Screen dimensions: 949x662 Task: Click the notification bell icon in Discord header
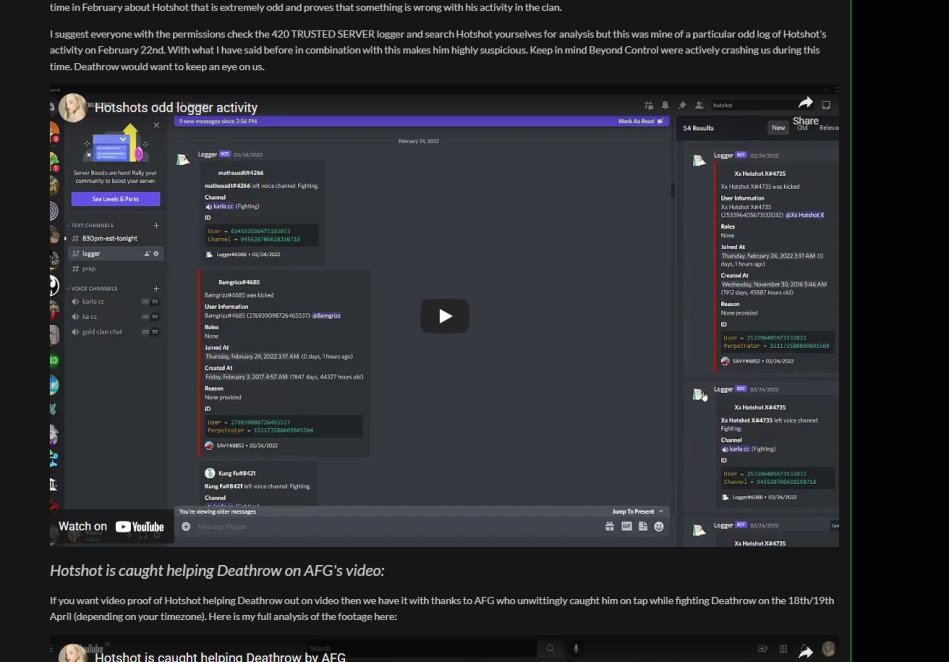665,105
